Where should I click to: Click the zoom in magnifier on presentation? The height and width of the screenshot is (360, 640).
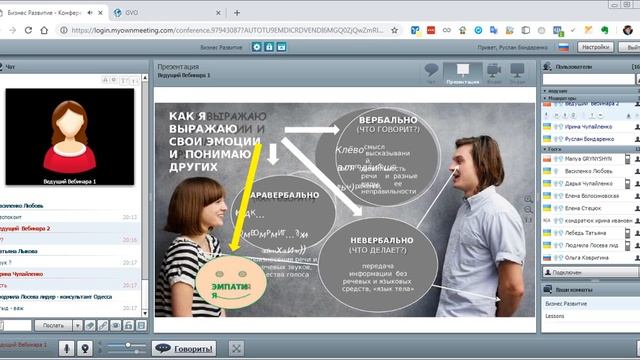528,199
